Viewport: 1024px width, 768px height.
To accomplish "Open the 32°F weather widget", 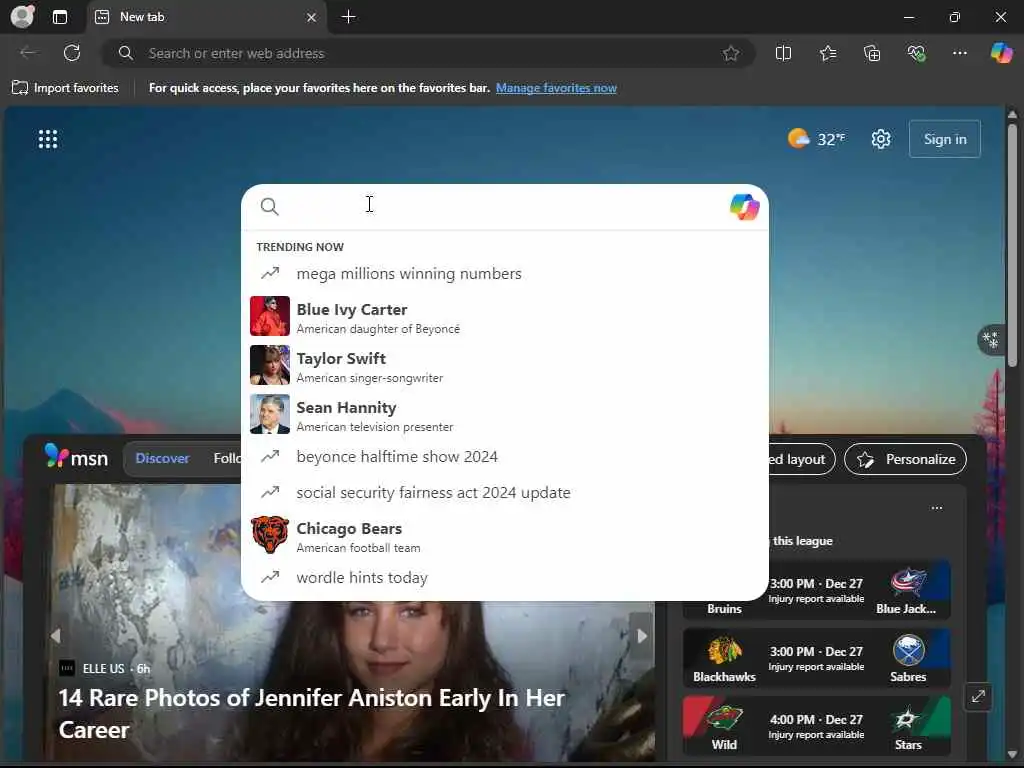I will 816,139.
